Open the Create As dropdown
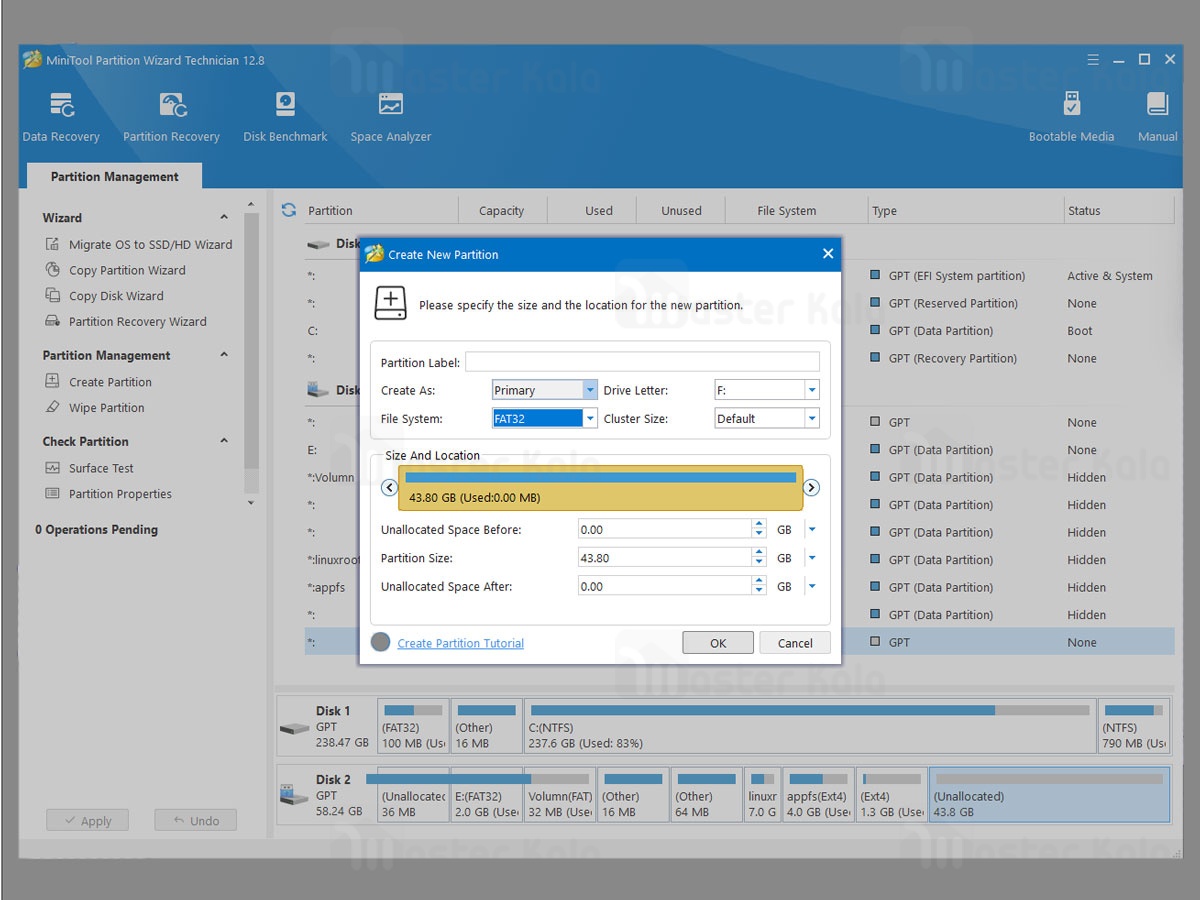The image size is (1200, 900). [590, 390]
